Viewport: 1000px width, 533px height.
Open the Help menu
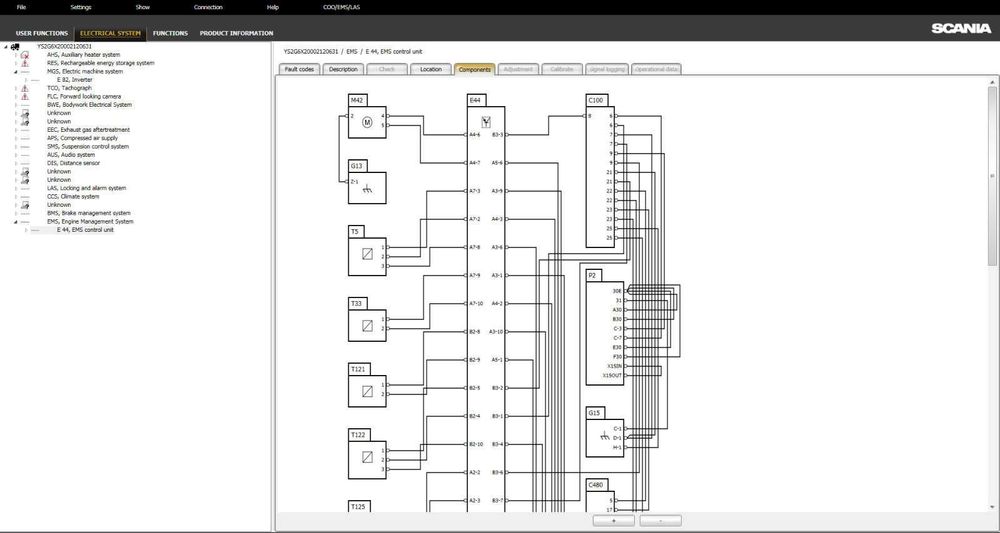272,8
